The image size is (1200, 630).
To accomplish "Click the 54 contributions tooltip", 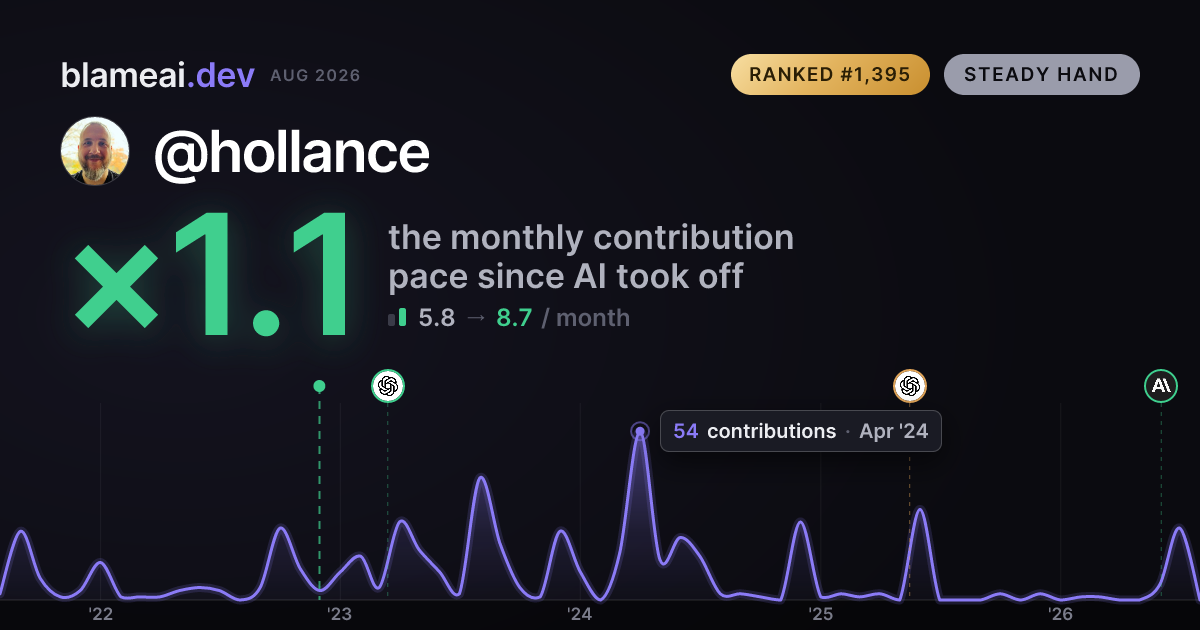I will tap(800, 431).
